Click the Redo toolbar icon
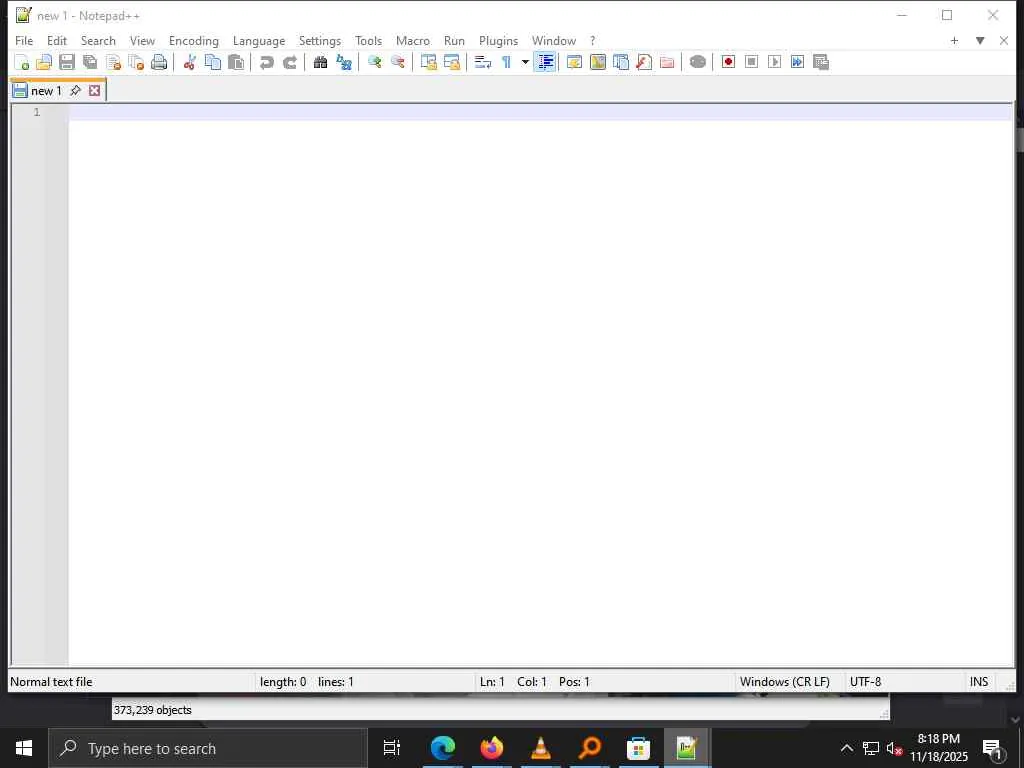Screen dimensions: 1024x768 pyautogui.click(x=290, y=62)
